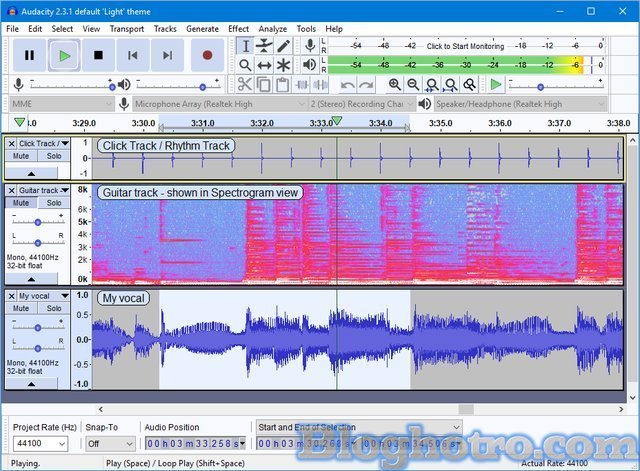The width and height of the screenshot is (640, 471).
Task: Open Project Rate 44100 dropdown
Action: click(40, 444)
